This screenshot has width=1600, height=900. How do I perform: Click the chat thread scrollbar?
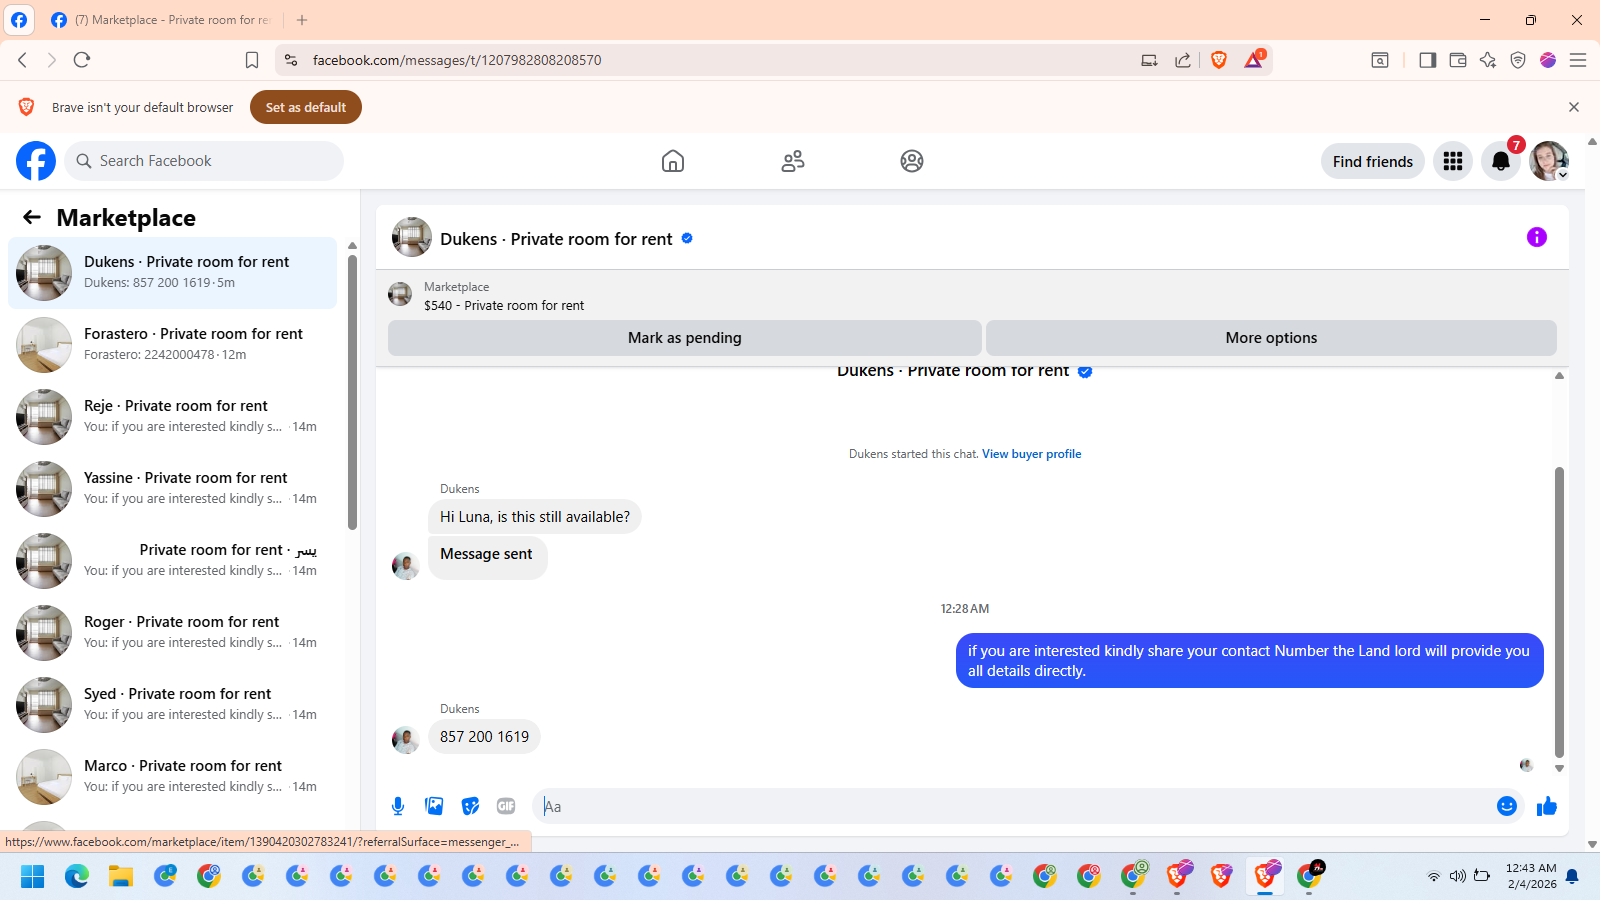coord(1559,612)
